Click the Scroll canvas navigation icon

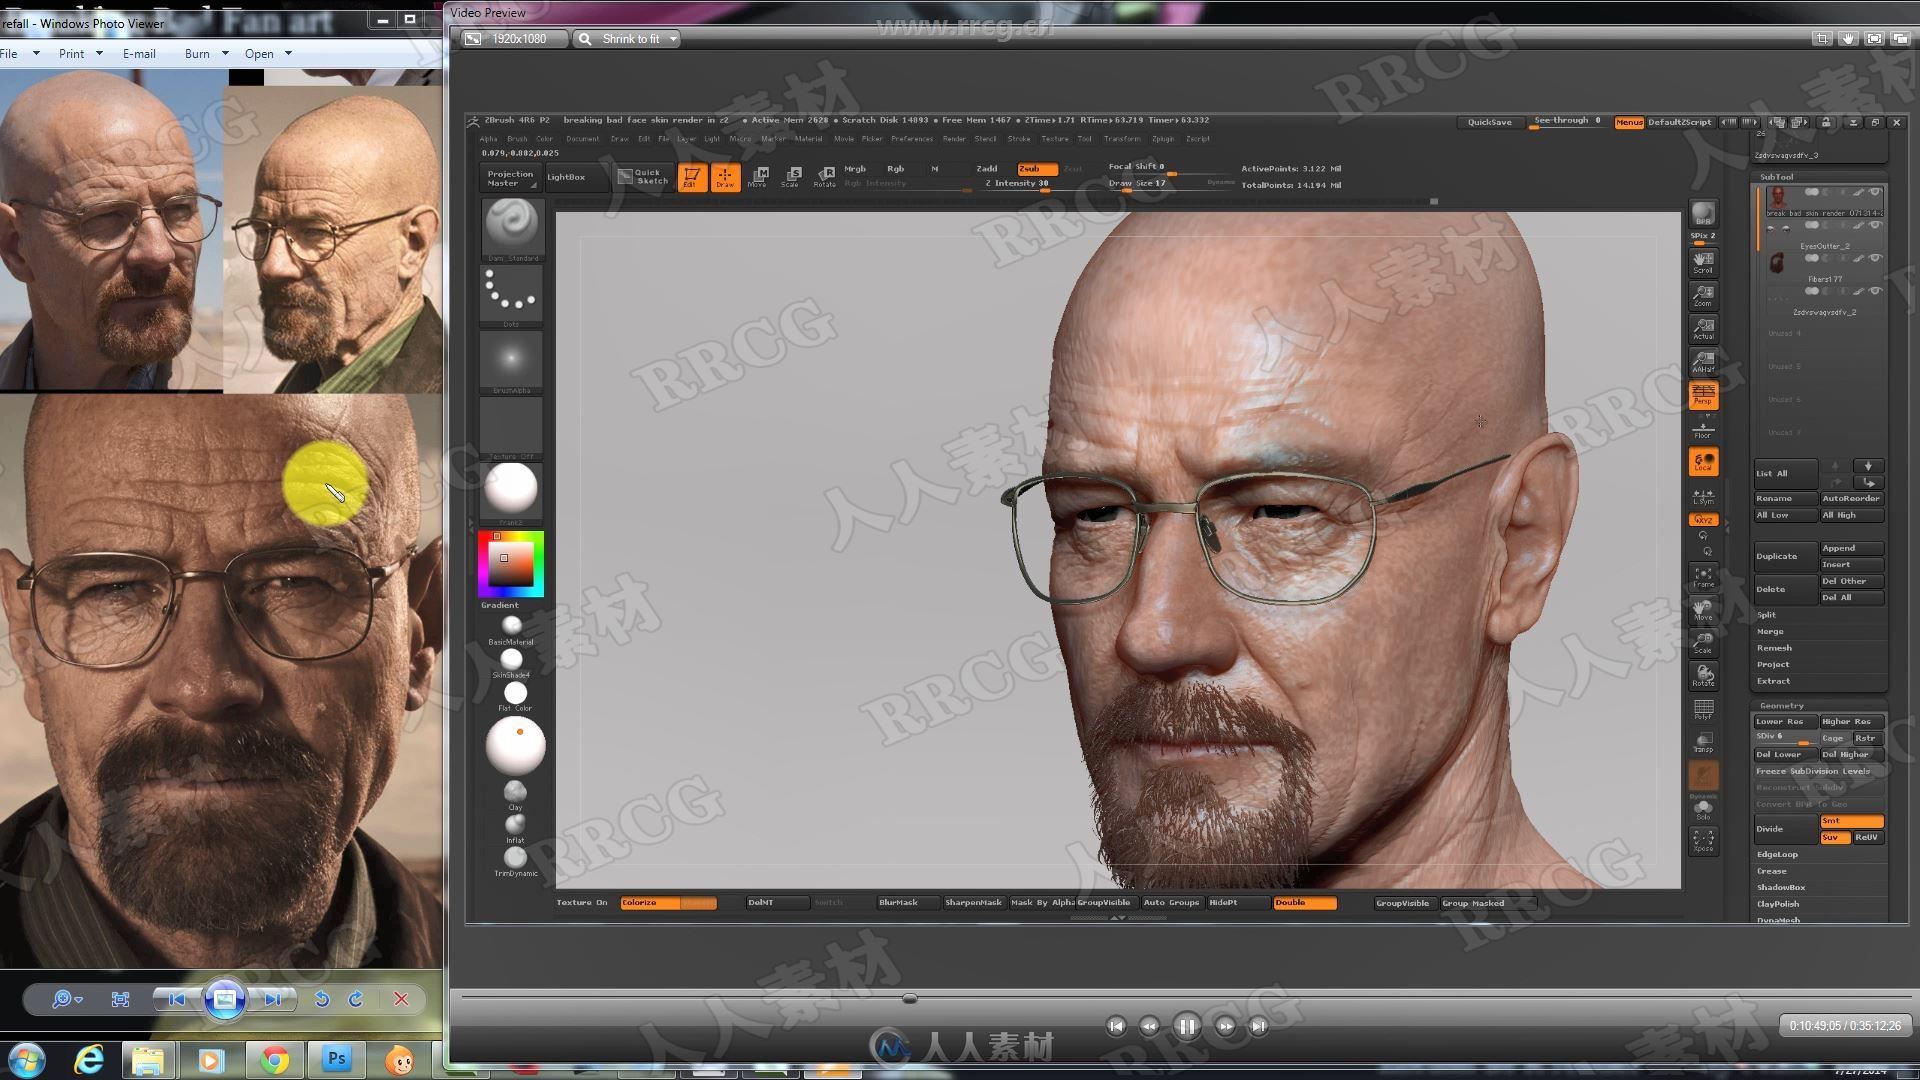pos(1703,262)
